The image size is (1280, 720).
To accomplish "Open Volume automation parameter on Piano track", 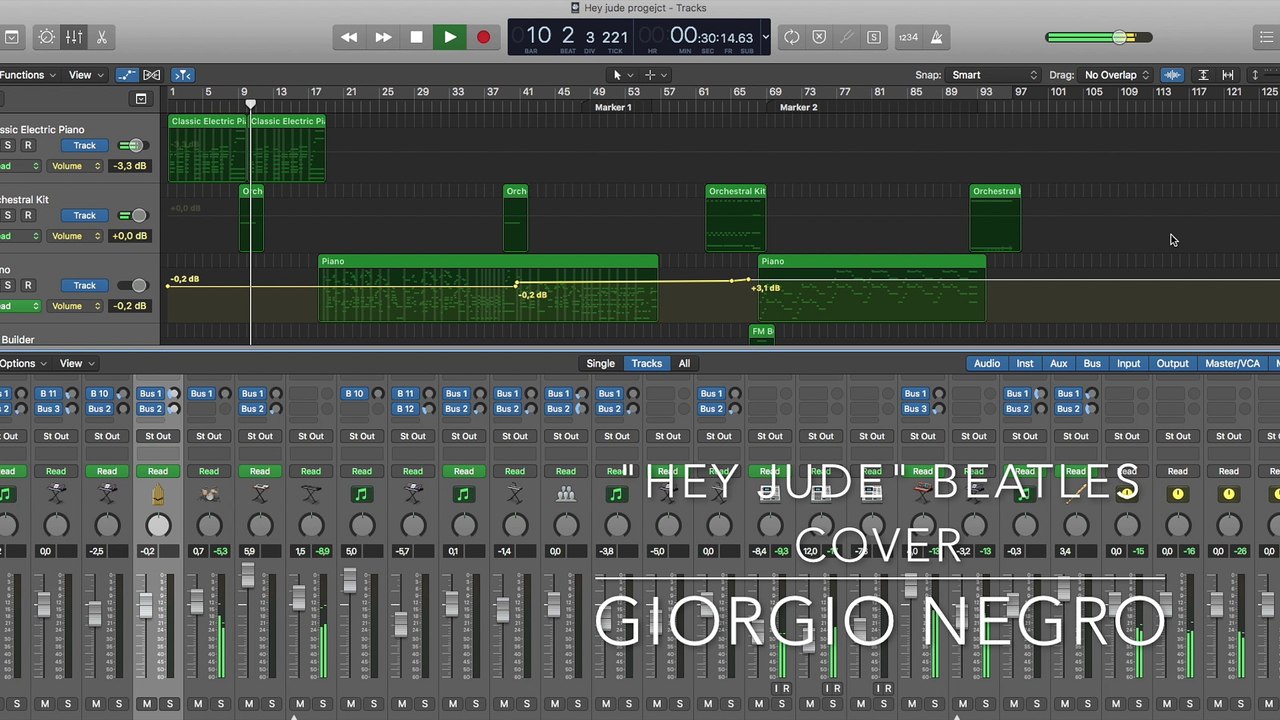I will click(76, 306).
